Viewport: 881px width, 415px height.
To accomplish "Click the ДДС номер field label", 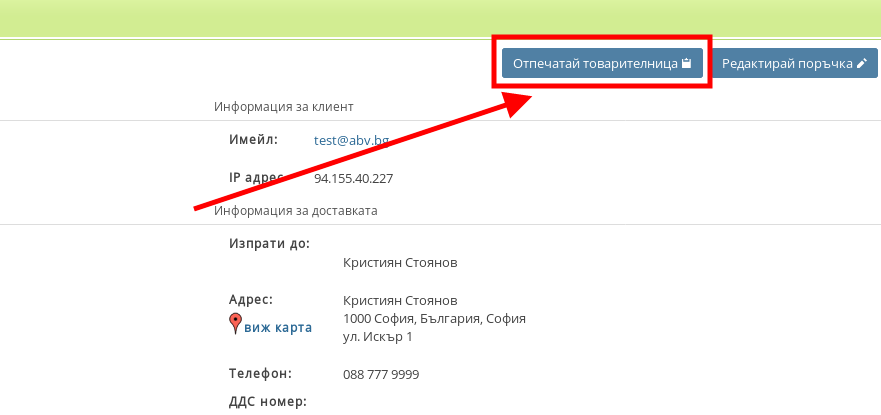I will [267, 402].
